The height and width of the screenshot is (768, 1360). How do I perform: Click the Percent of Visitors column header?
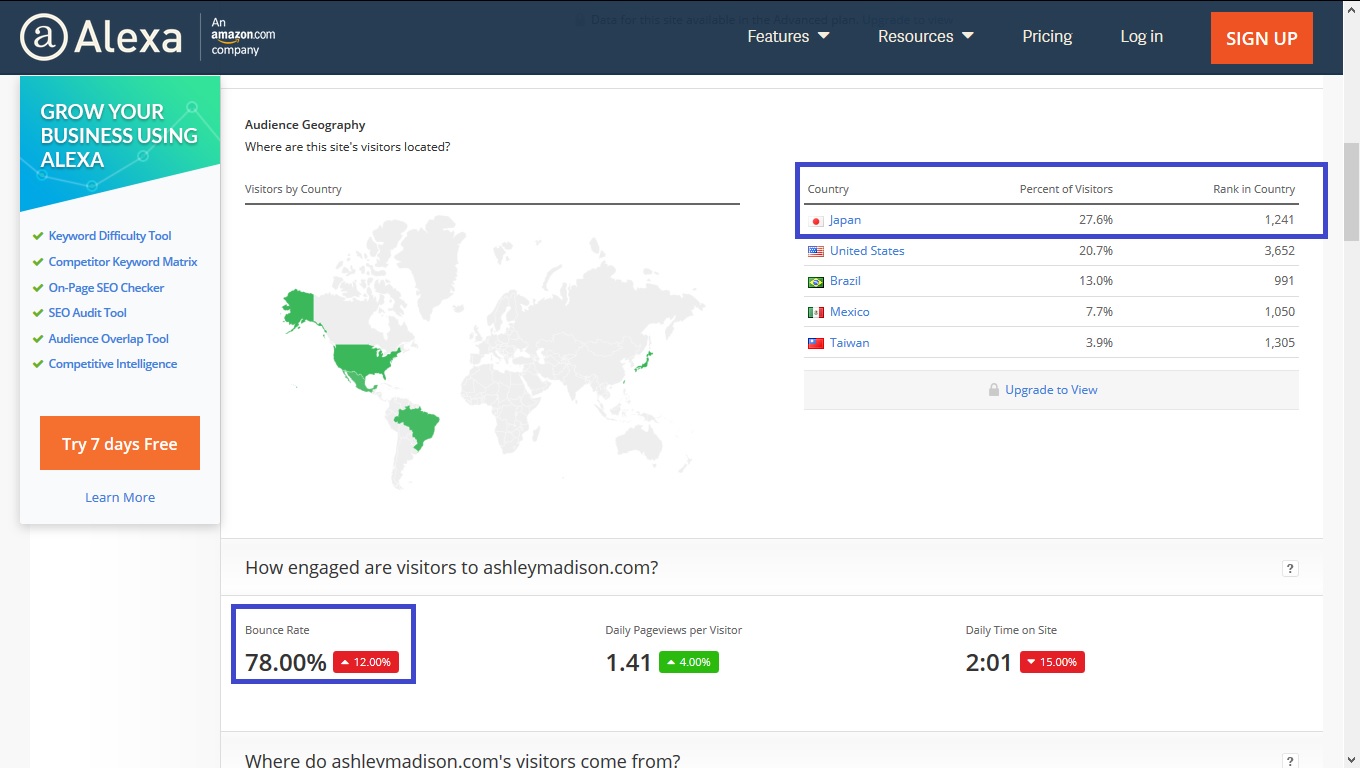click(1066, 189)
